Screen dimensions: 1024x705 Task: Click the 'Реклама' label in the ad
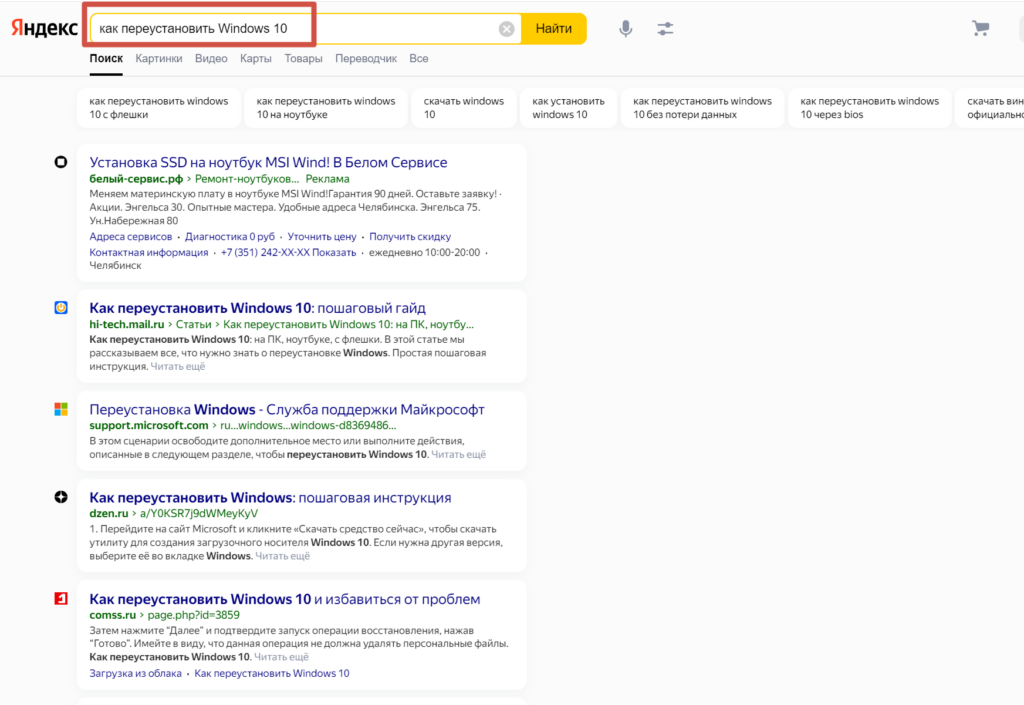tap(327, 179)
